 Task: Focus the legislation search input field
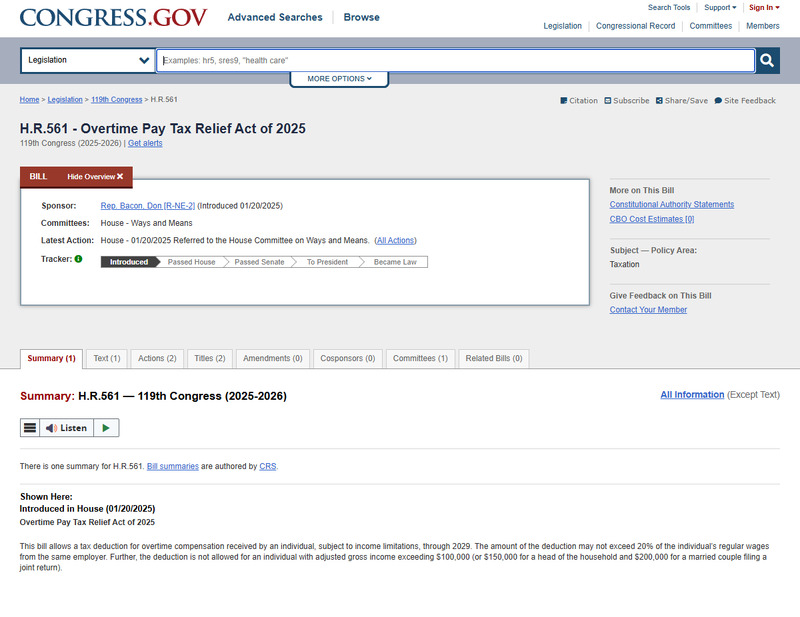click(455, 61)
